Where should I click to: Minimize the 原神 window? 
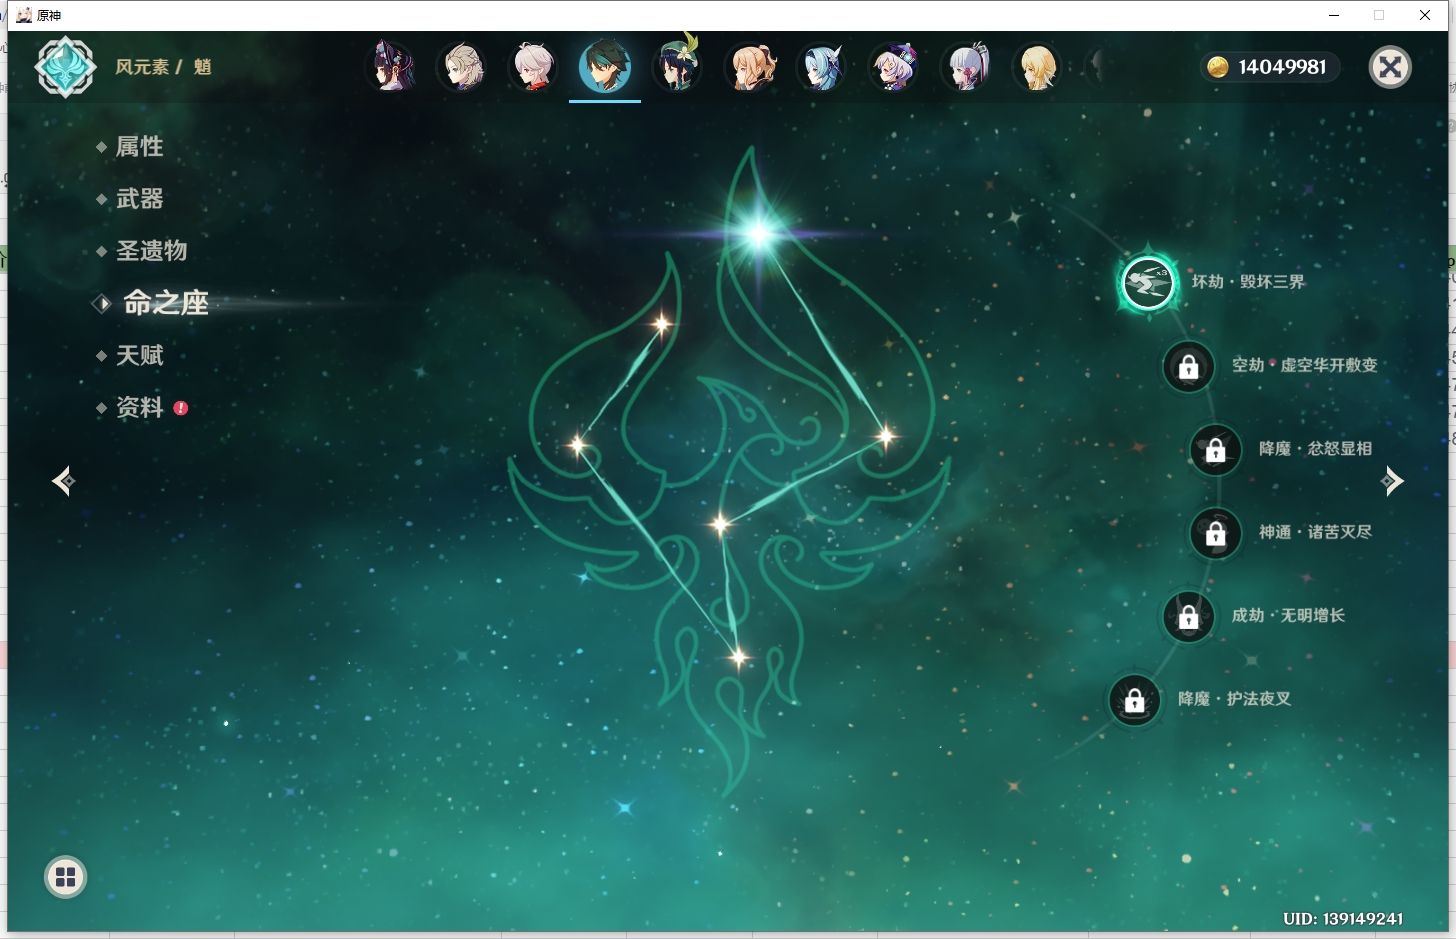point(1333,15)
